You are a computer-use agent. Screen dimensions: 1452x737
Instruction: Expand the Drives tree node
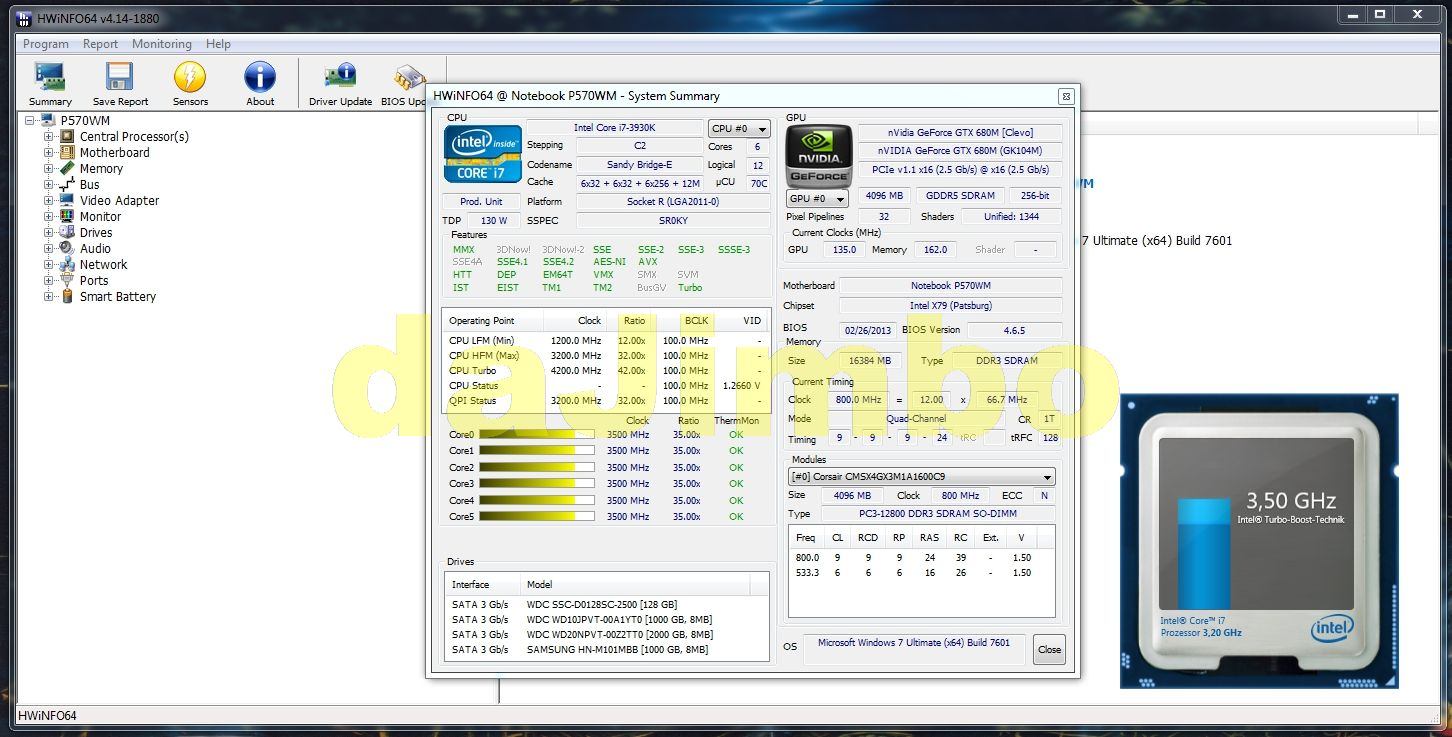coord(48,233)
